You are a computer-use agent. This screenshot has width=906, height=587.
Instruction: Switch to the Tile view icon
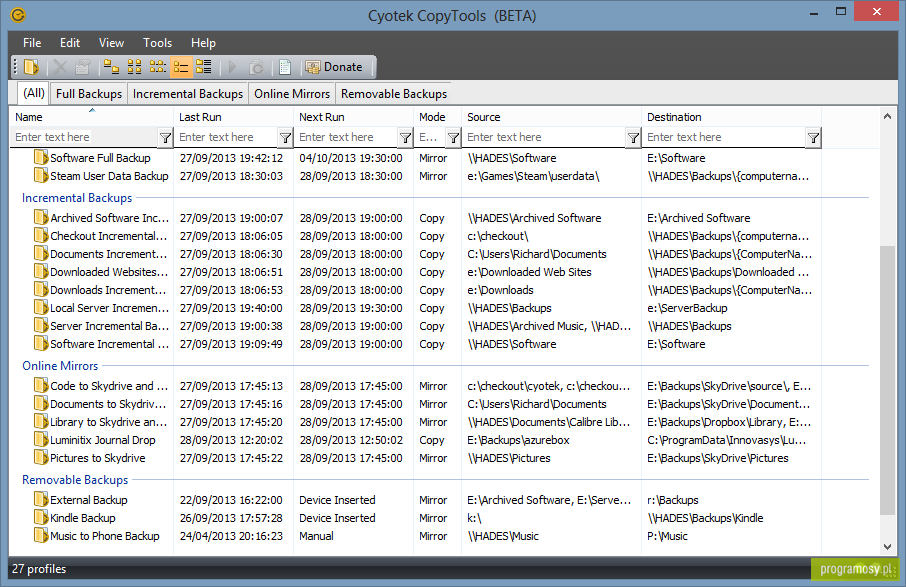203,67
